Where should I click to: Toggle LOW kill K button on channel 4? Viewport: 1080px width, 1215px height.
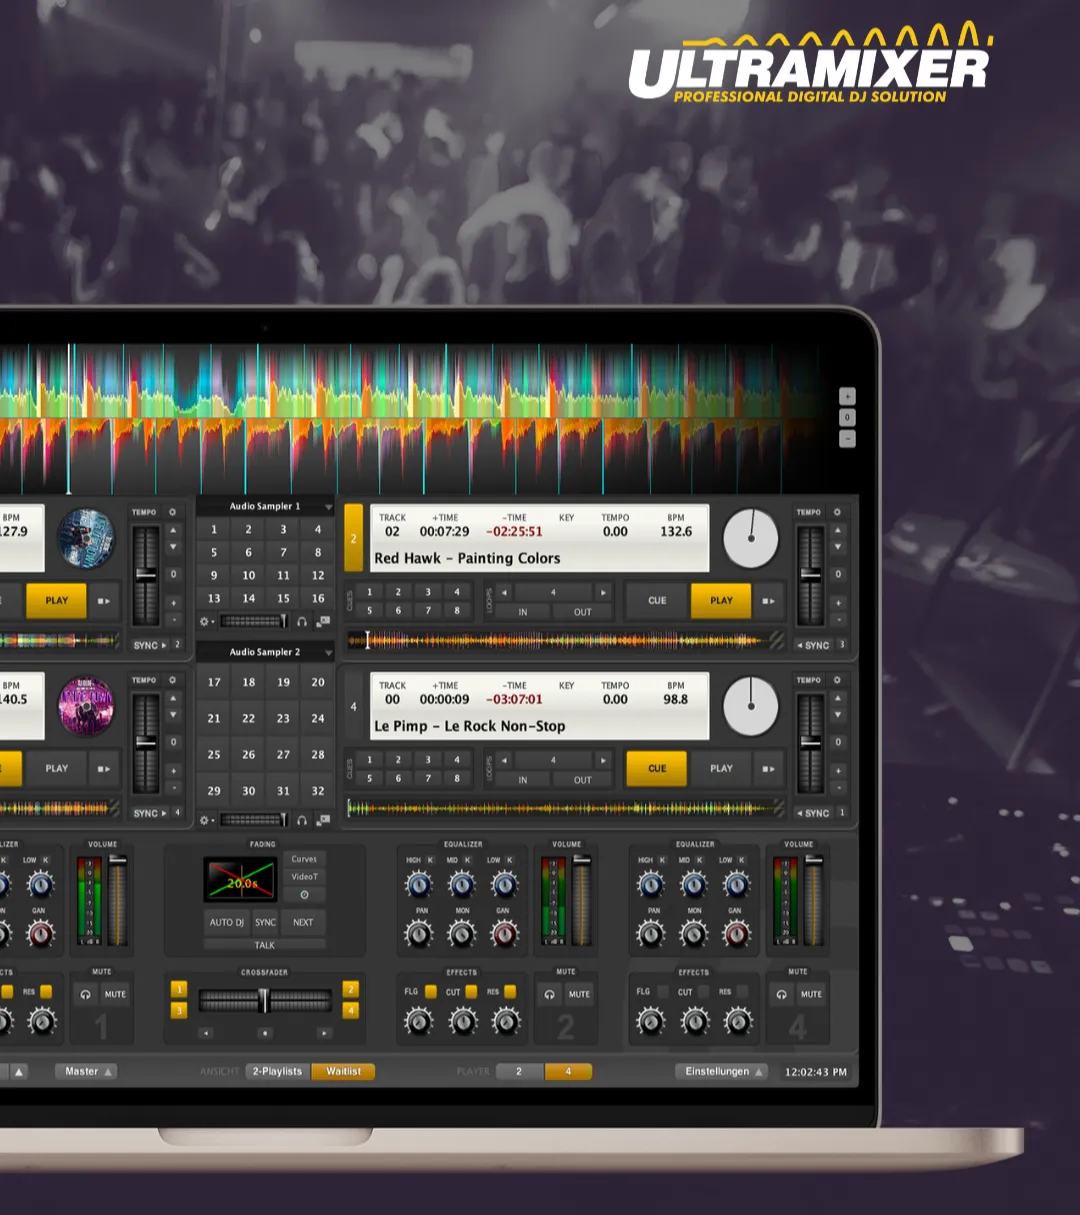[x=741, y=860]
